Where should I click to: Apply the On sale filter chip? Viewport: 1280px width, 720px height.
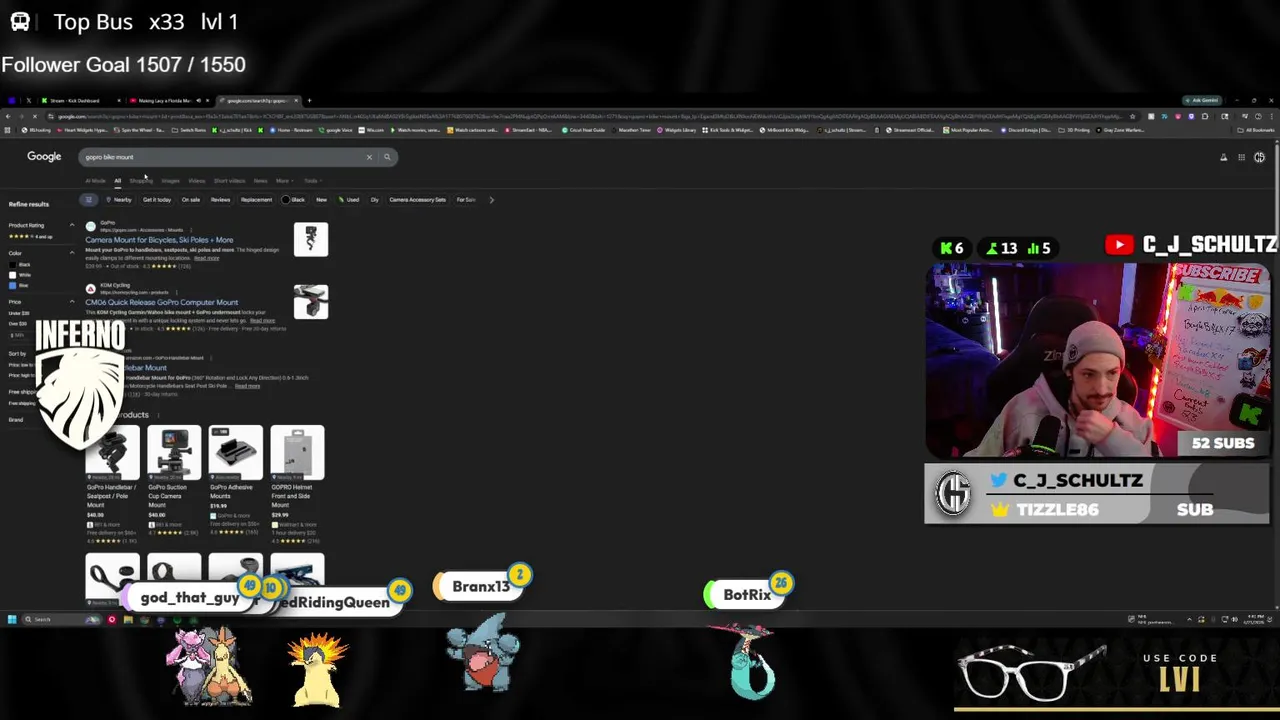coord(191,200)
